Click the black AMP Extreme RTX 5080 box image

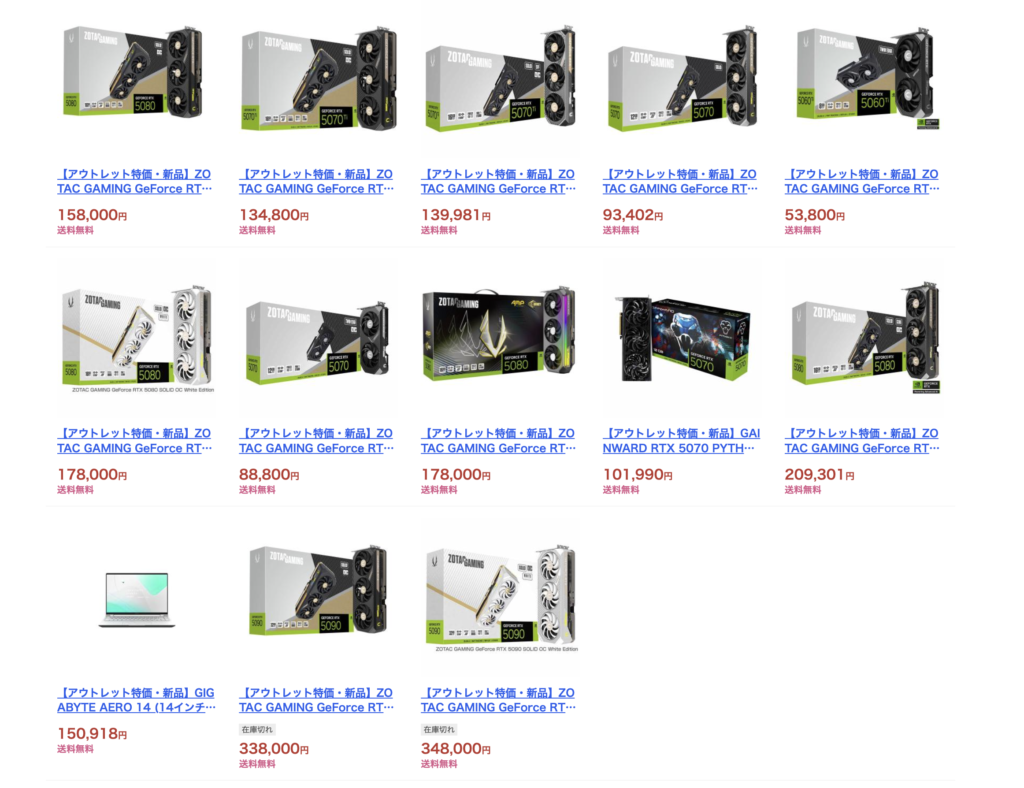[500, 338]
